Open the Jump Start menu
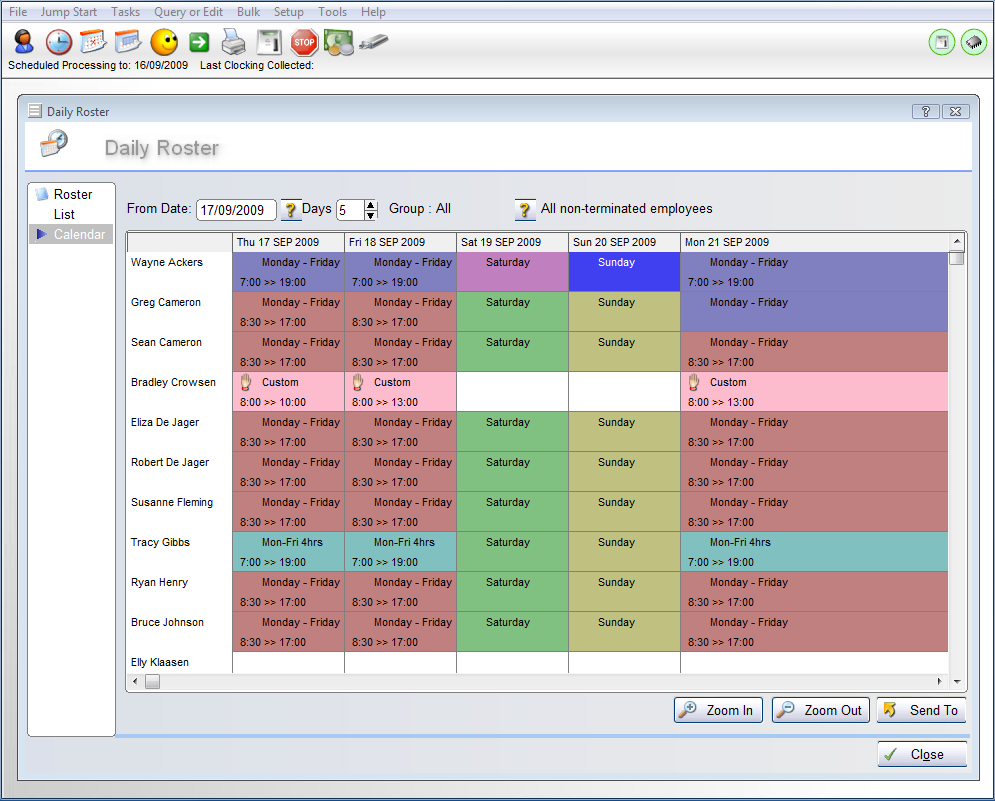995x801 pixels. 69,12
